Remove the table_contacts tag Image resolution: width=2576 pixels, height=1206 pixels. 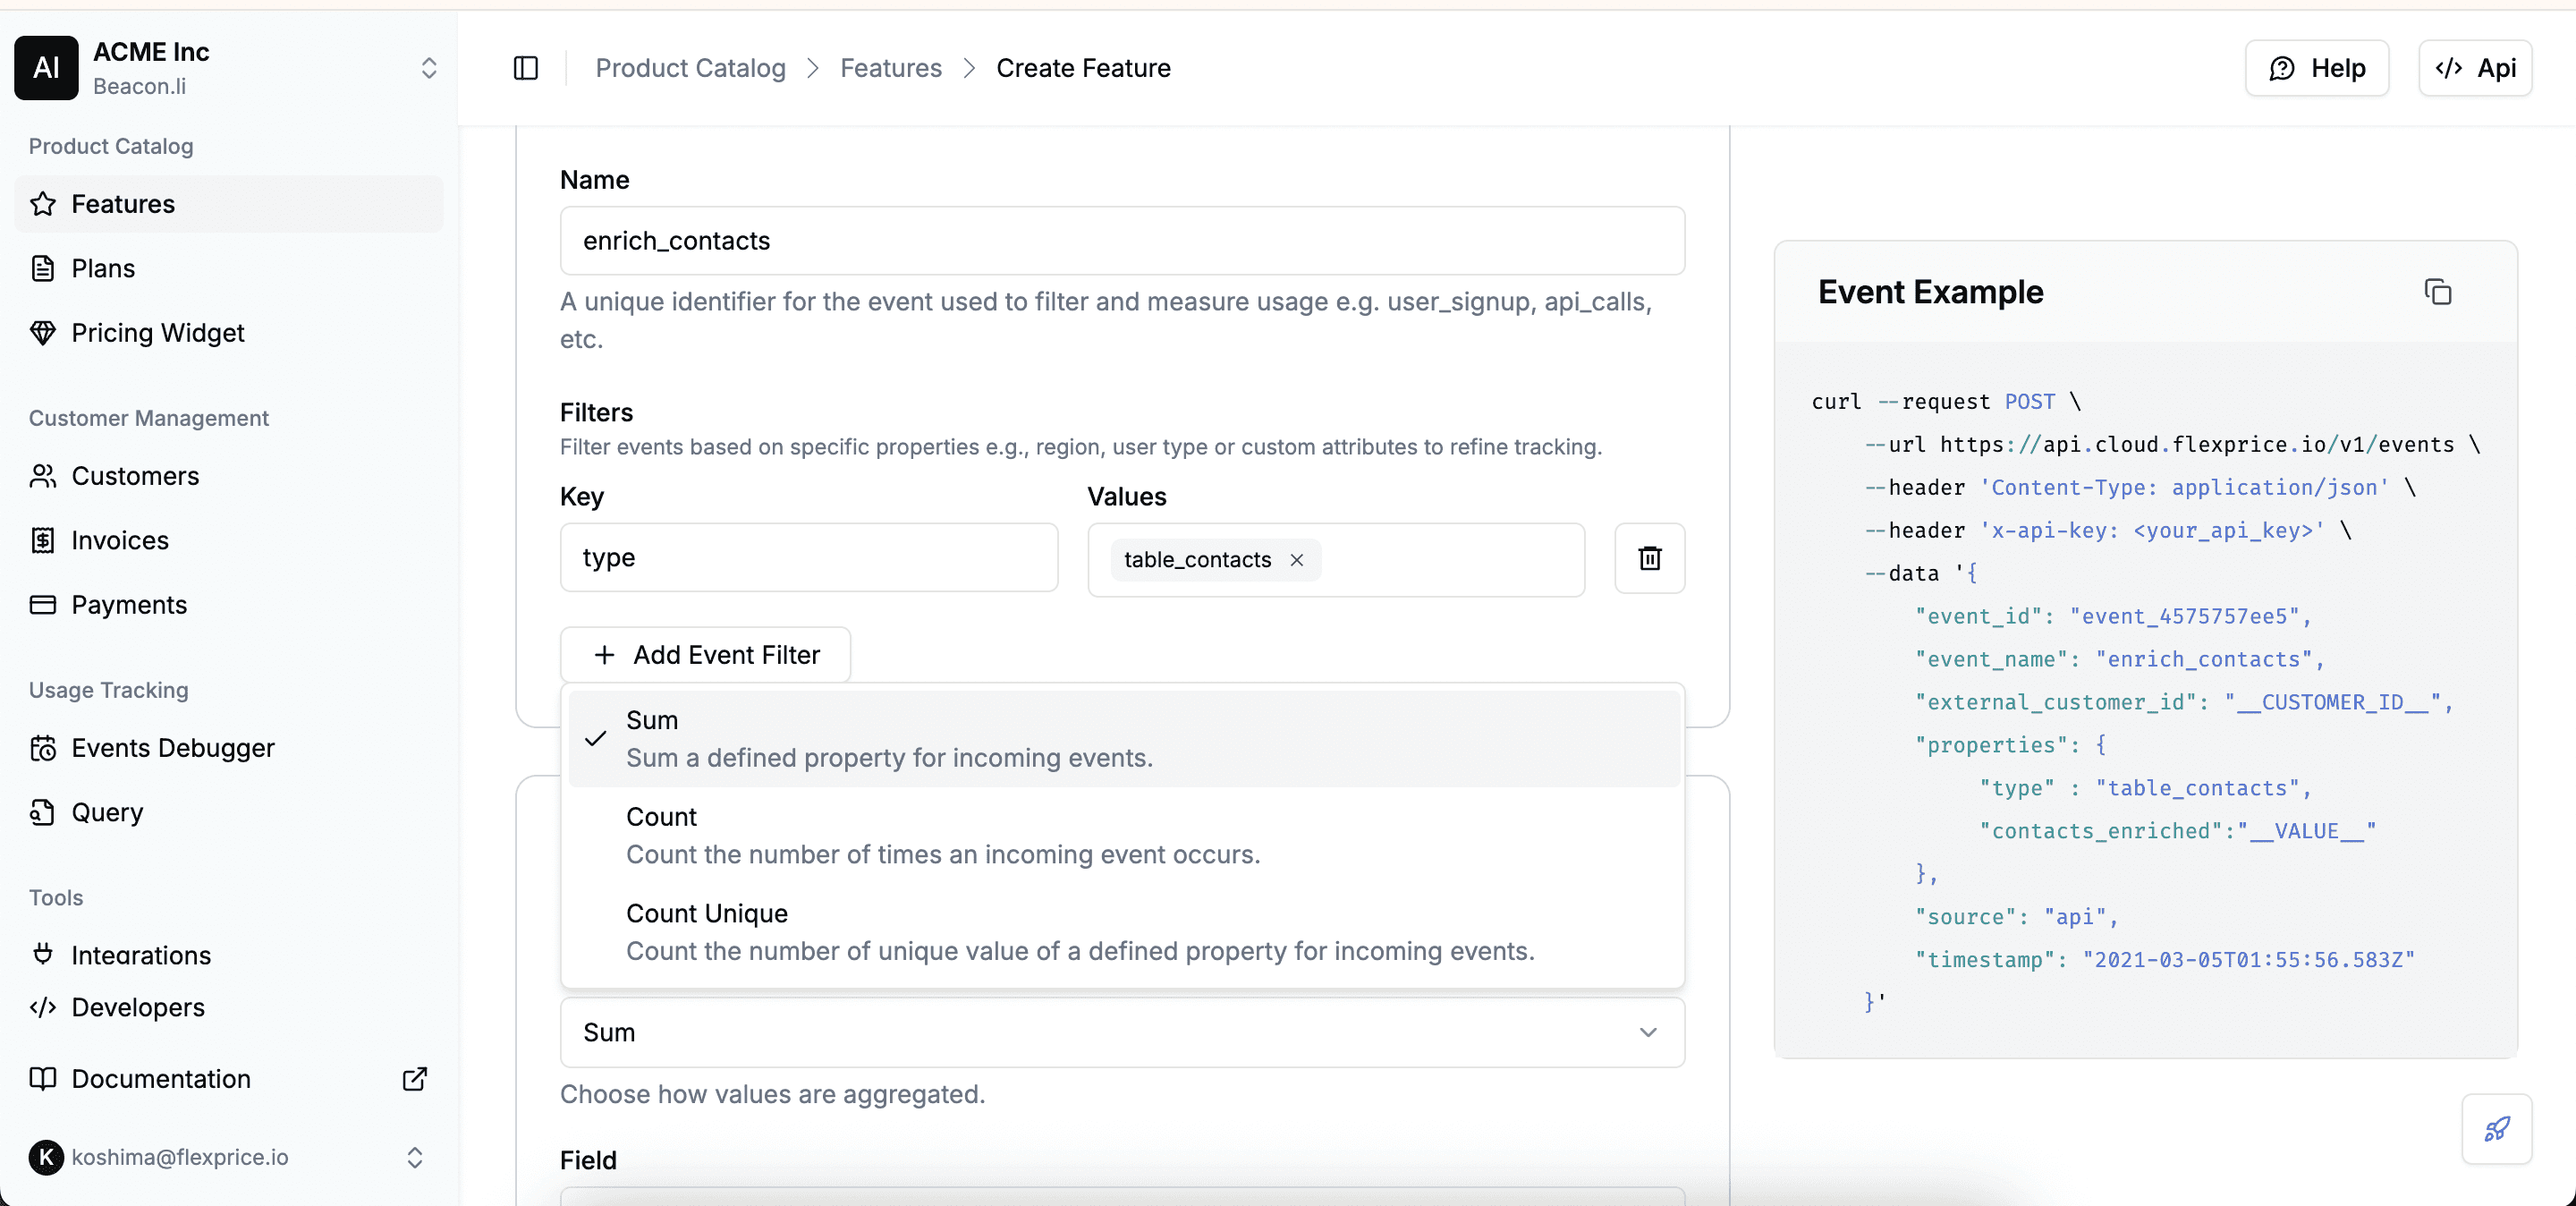tap(1297, 560)
